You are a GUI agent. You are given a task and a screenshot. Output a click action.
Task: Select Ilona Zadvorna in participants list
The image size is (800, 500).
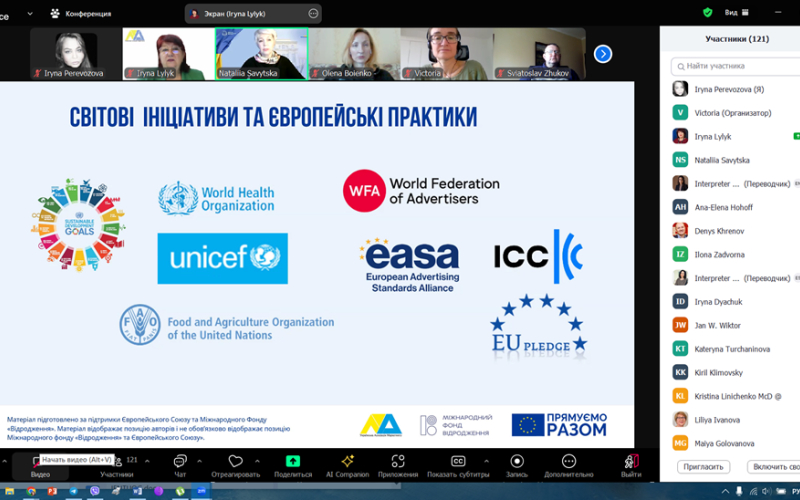click(x=733, y=255)
